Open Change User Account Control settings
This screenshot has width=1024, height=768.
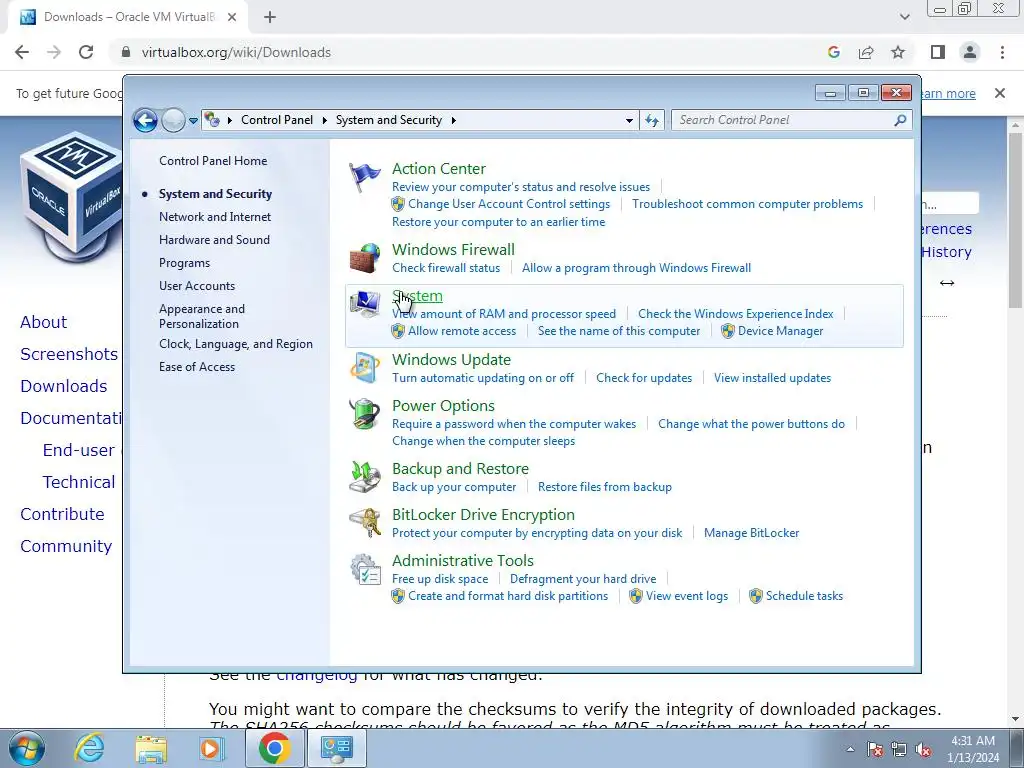click(x=509, y=204)
